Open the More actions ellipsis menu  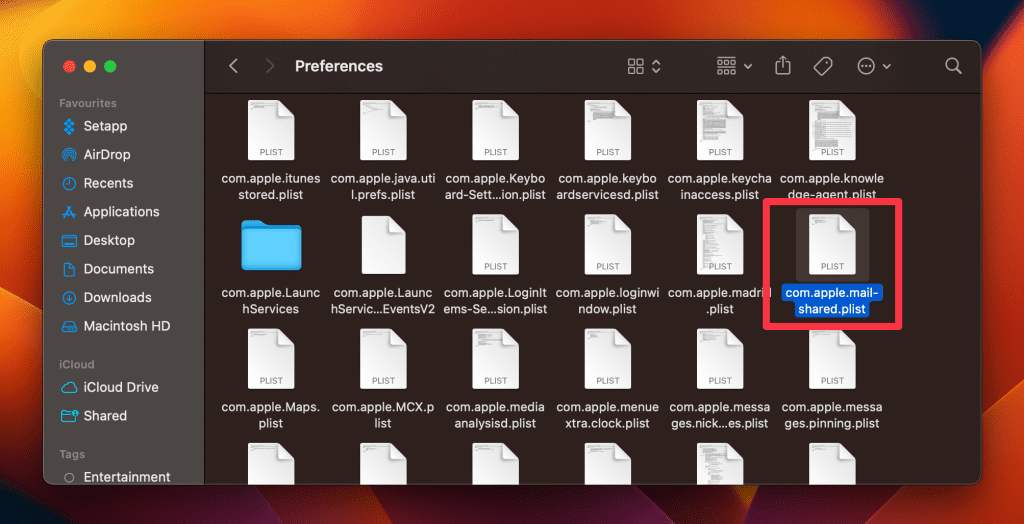point(874,66)
